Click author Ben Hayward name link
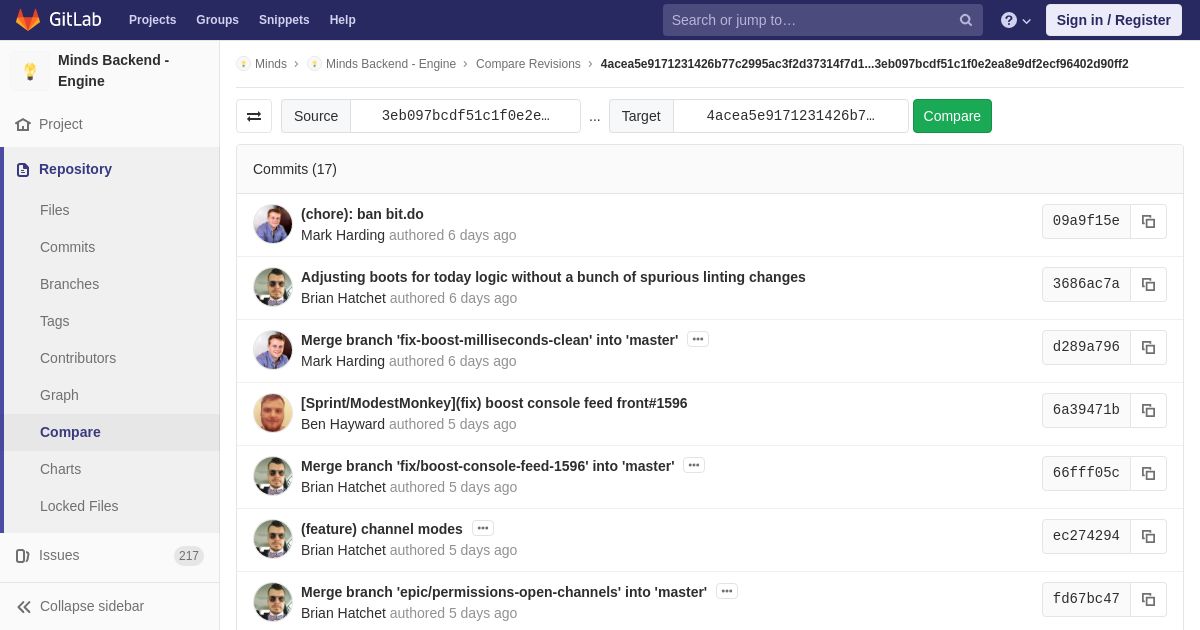The width and height of the screenshot is (1200, 630). pyautogui.click(x=343, y=424)
